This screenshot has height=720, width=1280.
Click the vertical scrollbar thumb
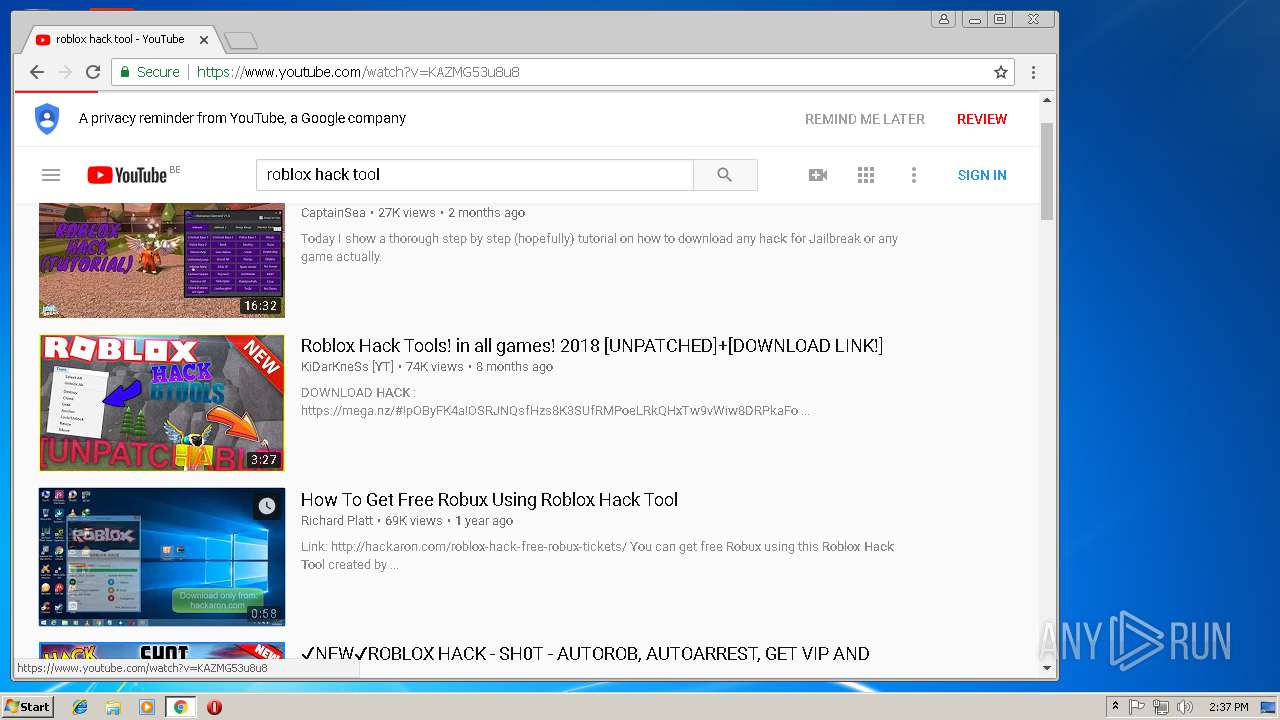coord(1047,170)
